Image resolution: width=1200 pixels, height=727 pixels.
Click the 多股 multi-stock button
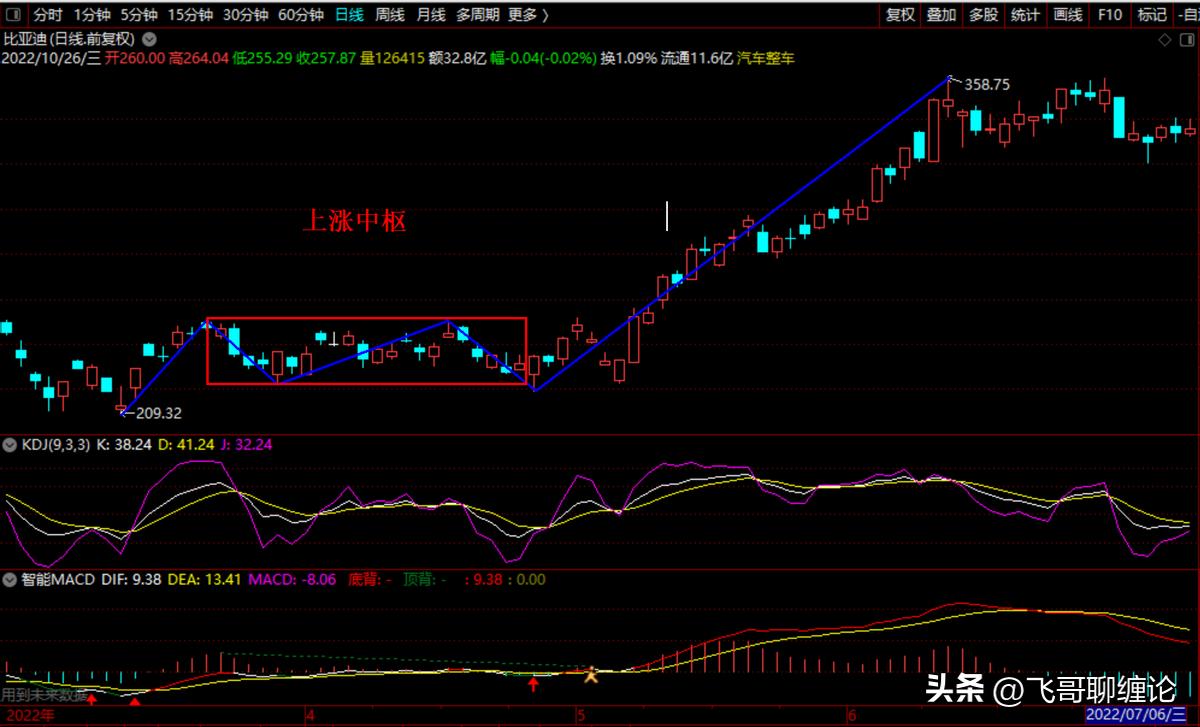(x=983, y=15)
